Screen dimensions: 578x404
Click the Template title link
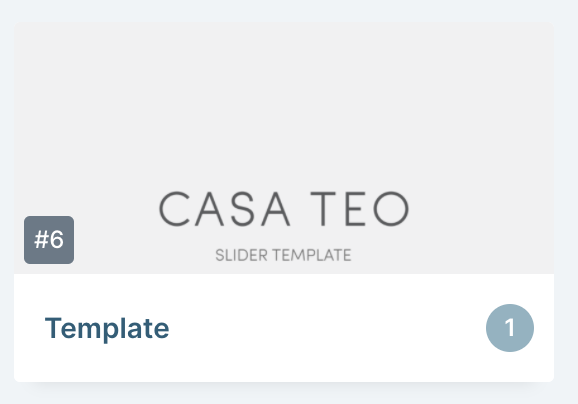click(107, 328)
